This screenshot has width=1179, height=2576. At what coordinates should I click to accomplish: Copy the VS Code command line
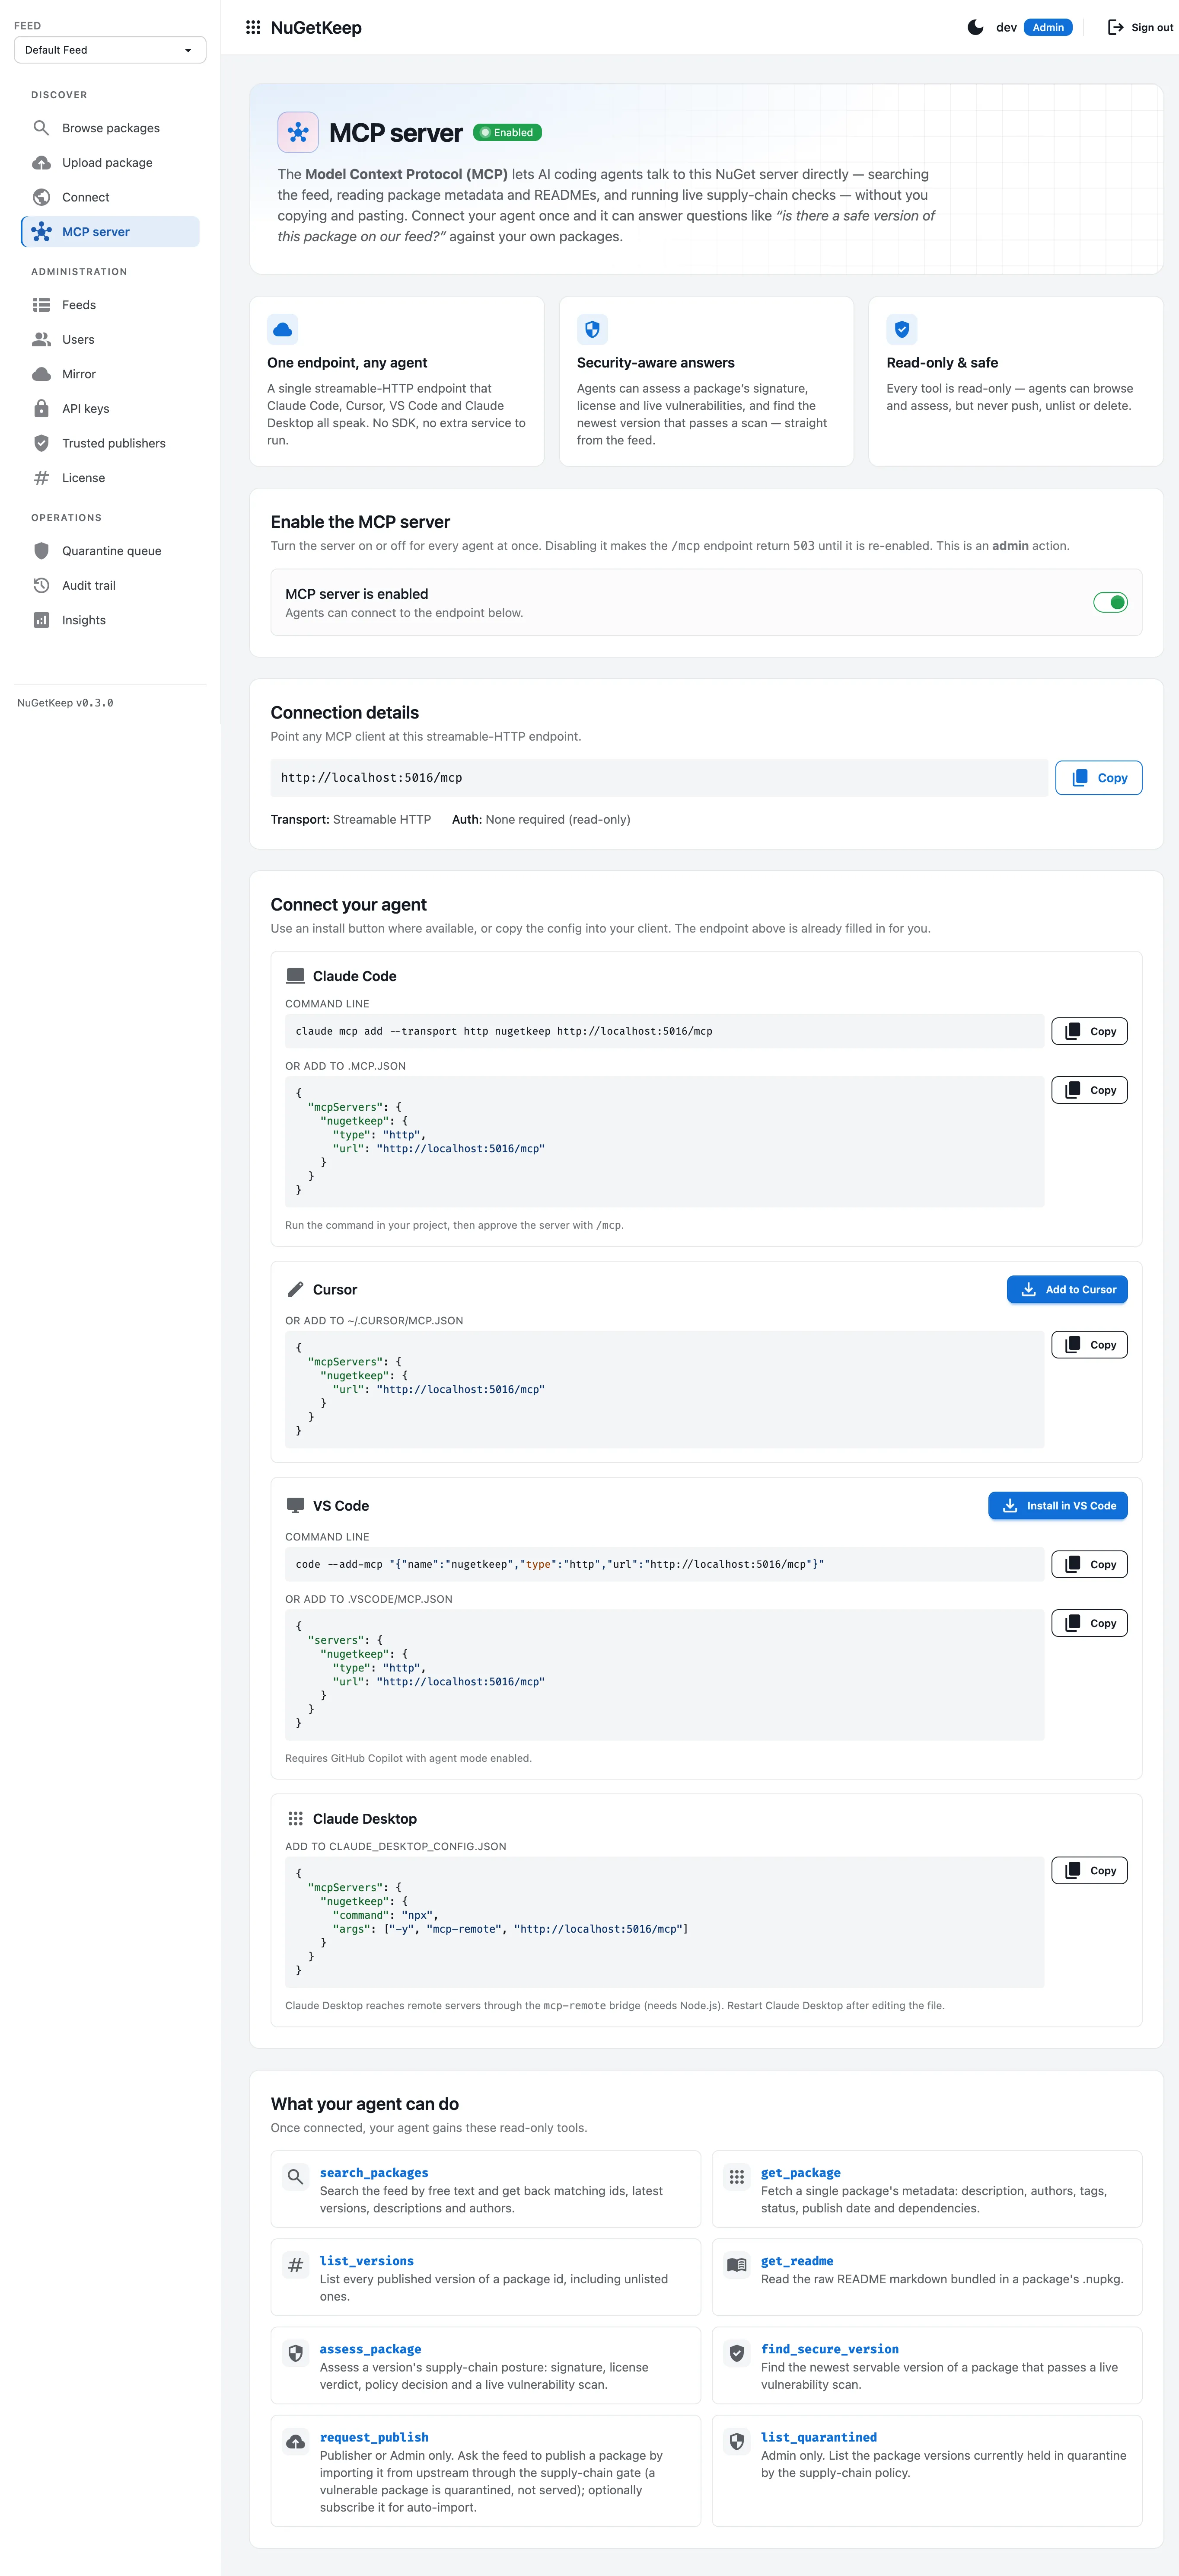point(1089,1564)
